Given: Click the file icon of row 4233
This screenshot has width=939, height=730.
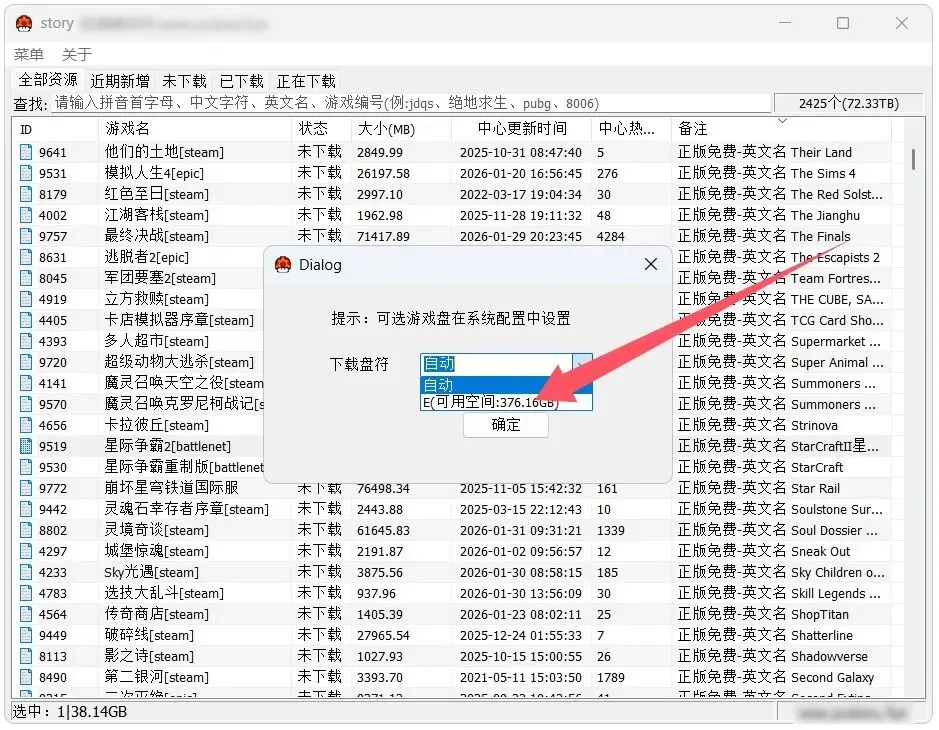Looking at the screenshot, I should 26,572.
